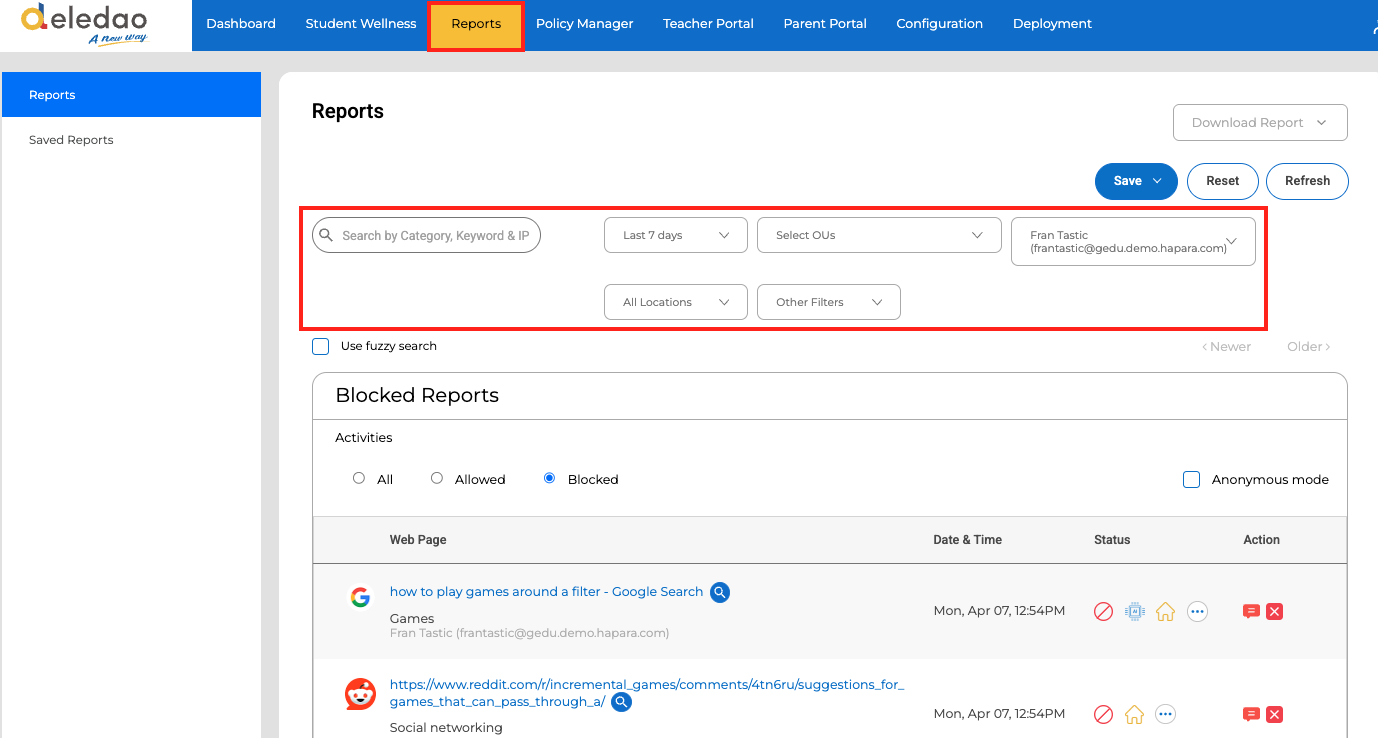The image size is (1378, 738).
Task: Click the red comment icon in Google Search row
Action: 1251,612
